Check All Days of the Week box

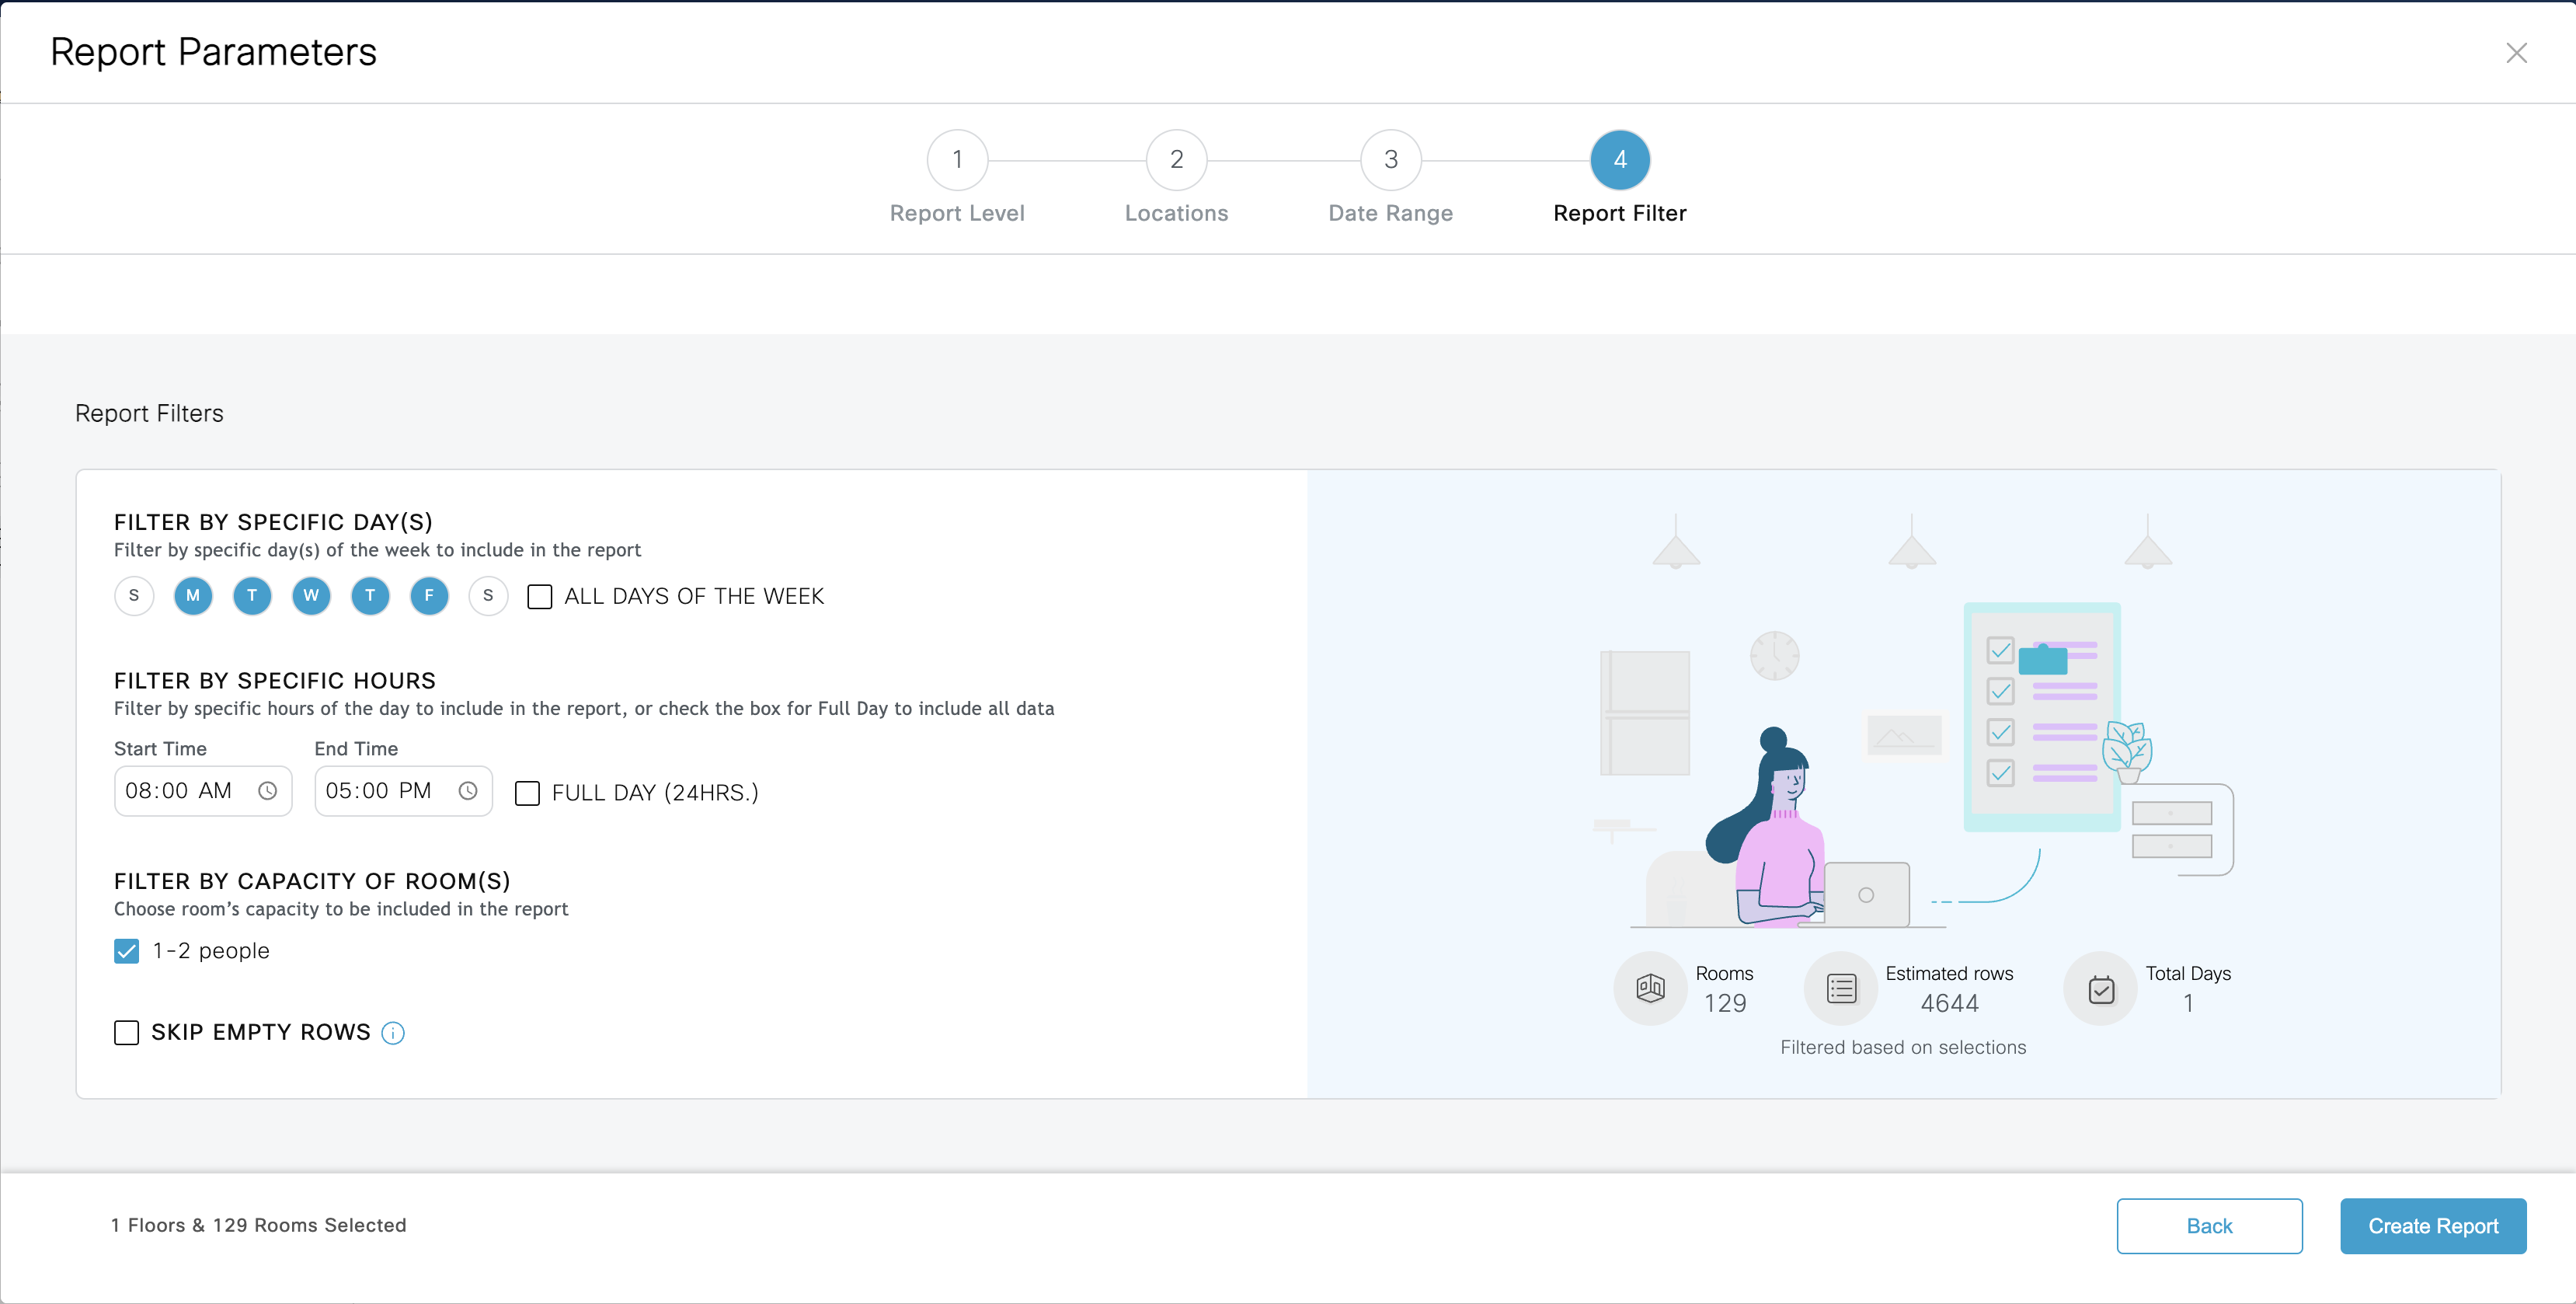(x=540, y=597)
